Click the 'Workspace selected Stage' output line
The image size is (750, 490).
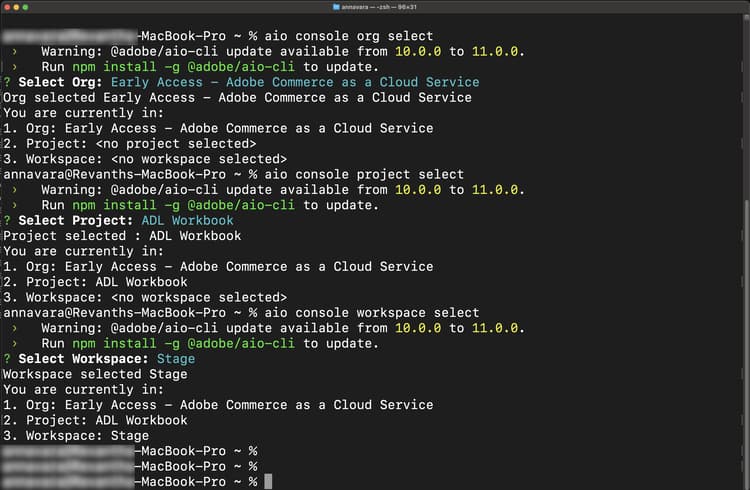(95, 374)
